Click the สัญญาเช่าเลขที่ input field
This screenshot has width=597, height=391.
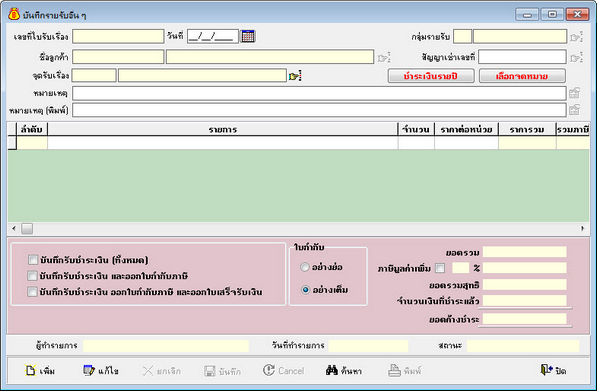tap(522, 57)
